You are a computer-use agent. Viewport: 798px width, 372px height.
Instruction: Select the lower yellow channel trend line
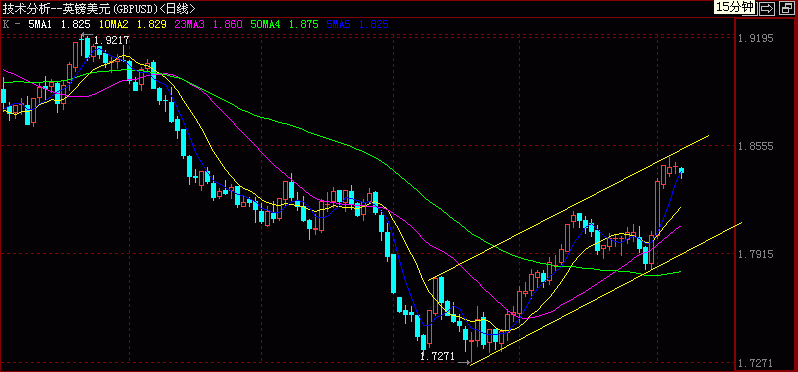point(606,294)
